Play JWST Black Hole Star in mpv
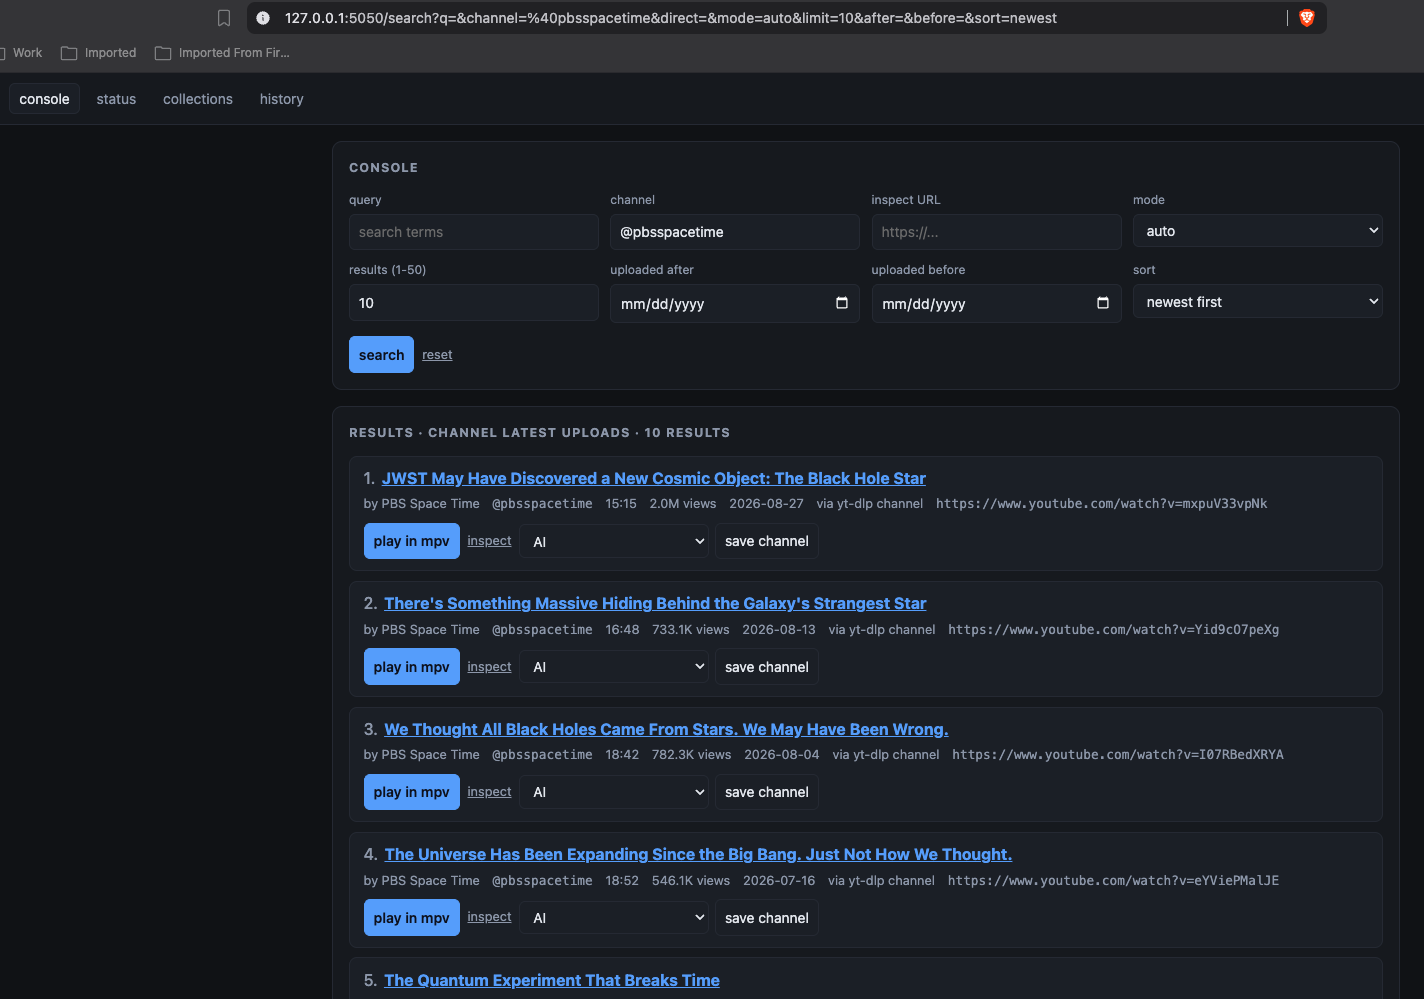 pyautogui.click(x=412, y=541)
